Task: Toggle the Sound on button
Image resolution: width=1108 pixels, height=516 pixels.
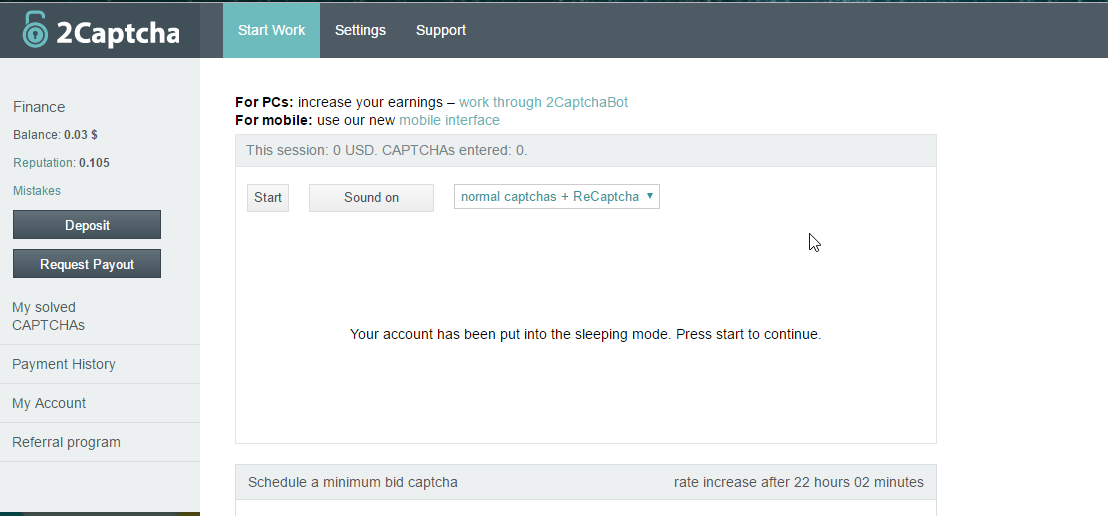Action: [x=372, y=198]
